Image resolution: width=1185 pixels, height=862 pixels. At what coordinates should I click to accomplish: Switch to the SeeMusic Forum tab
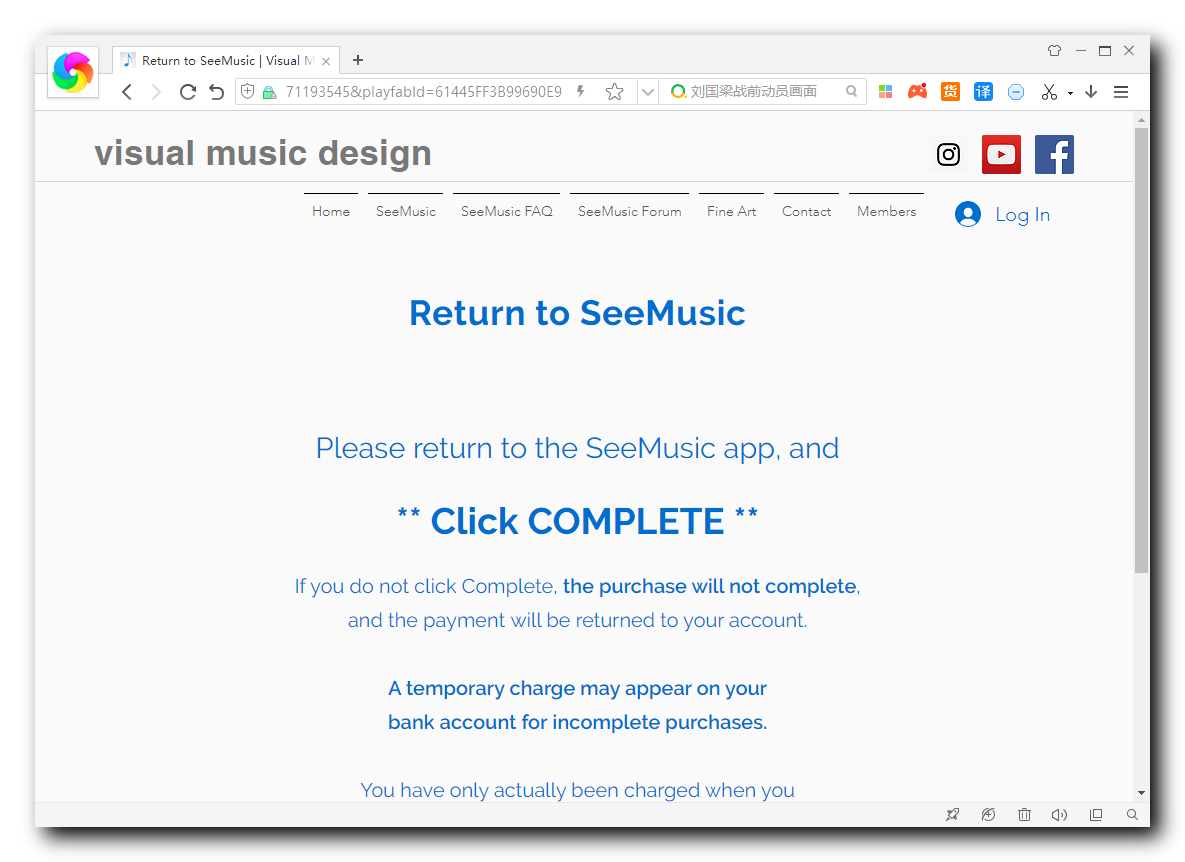(629, 211)
